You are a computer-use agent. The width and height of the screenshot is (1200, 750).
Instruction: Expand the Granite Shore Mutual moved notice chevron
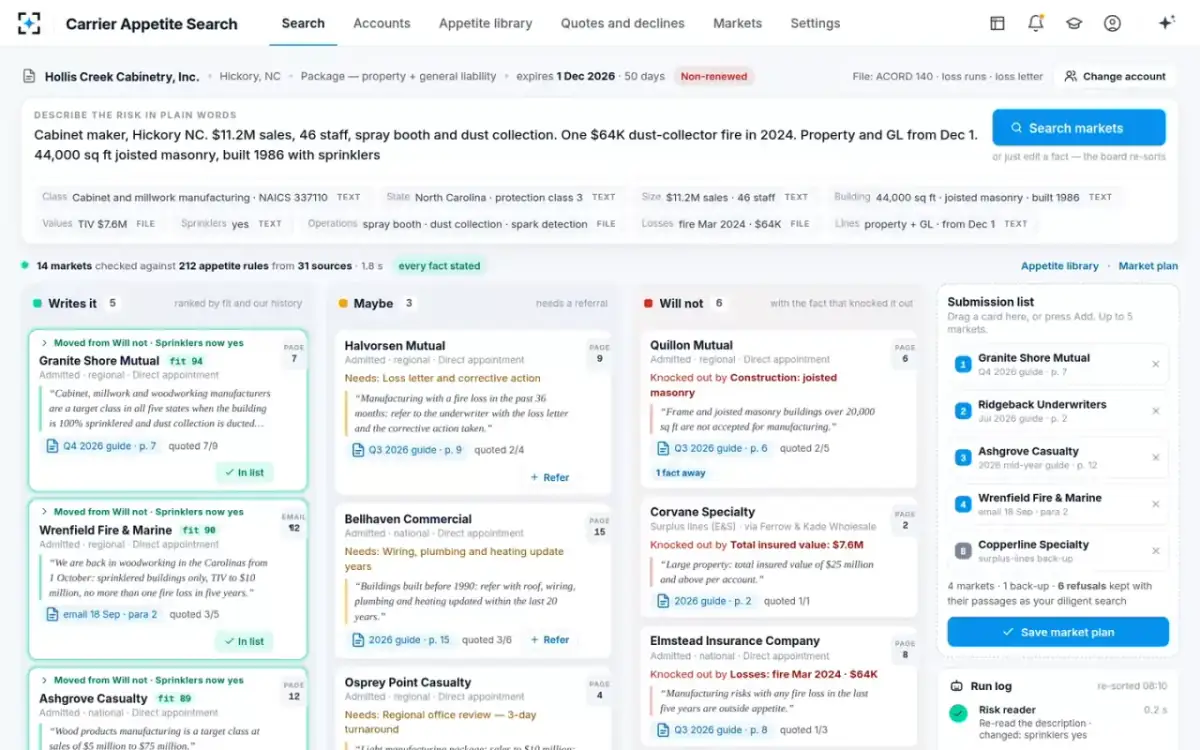coord(45,343)
